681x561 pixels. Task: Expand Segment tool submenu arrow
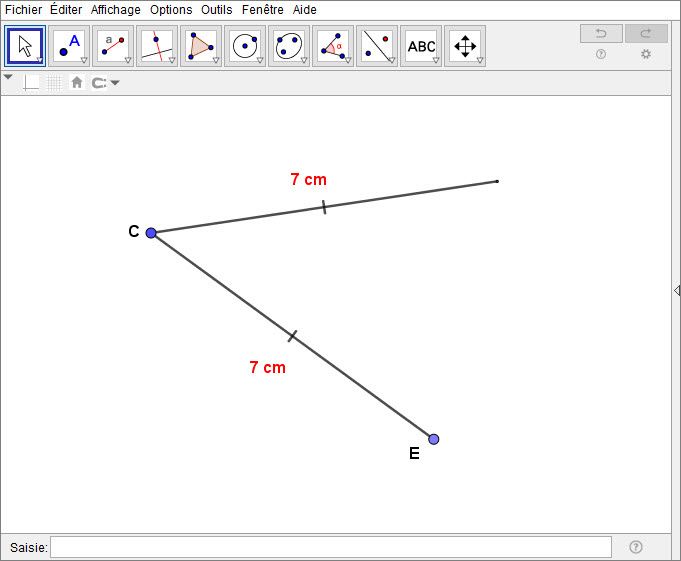pyautogui.click(x=128, y=60)
